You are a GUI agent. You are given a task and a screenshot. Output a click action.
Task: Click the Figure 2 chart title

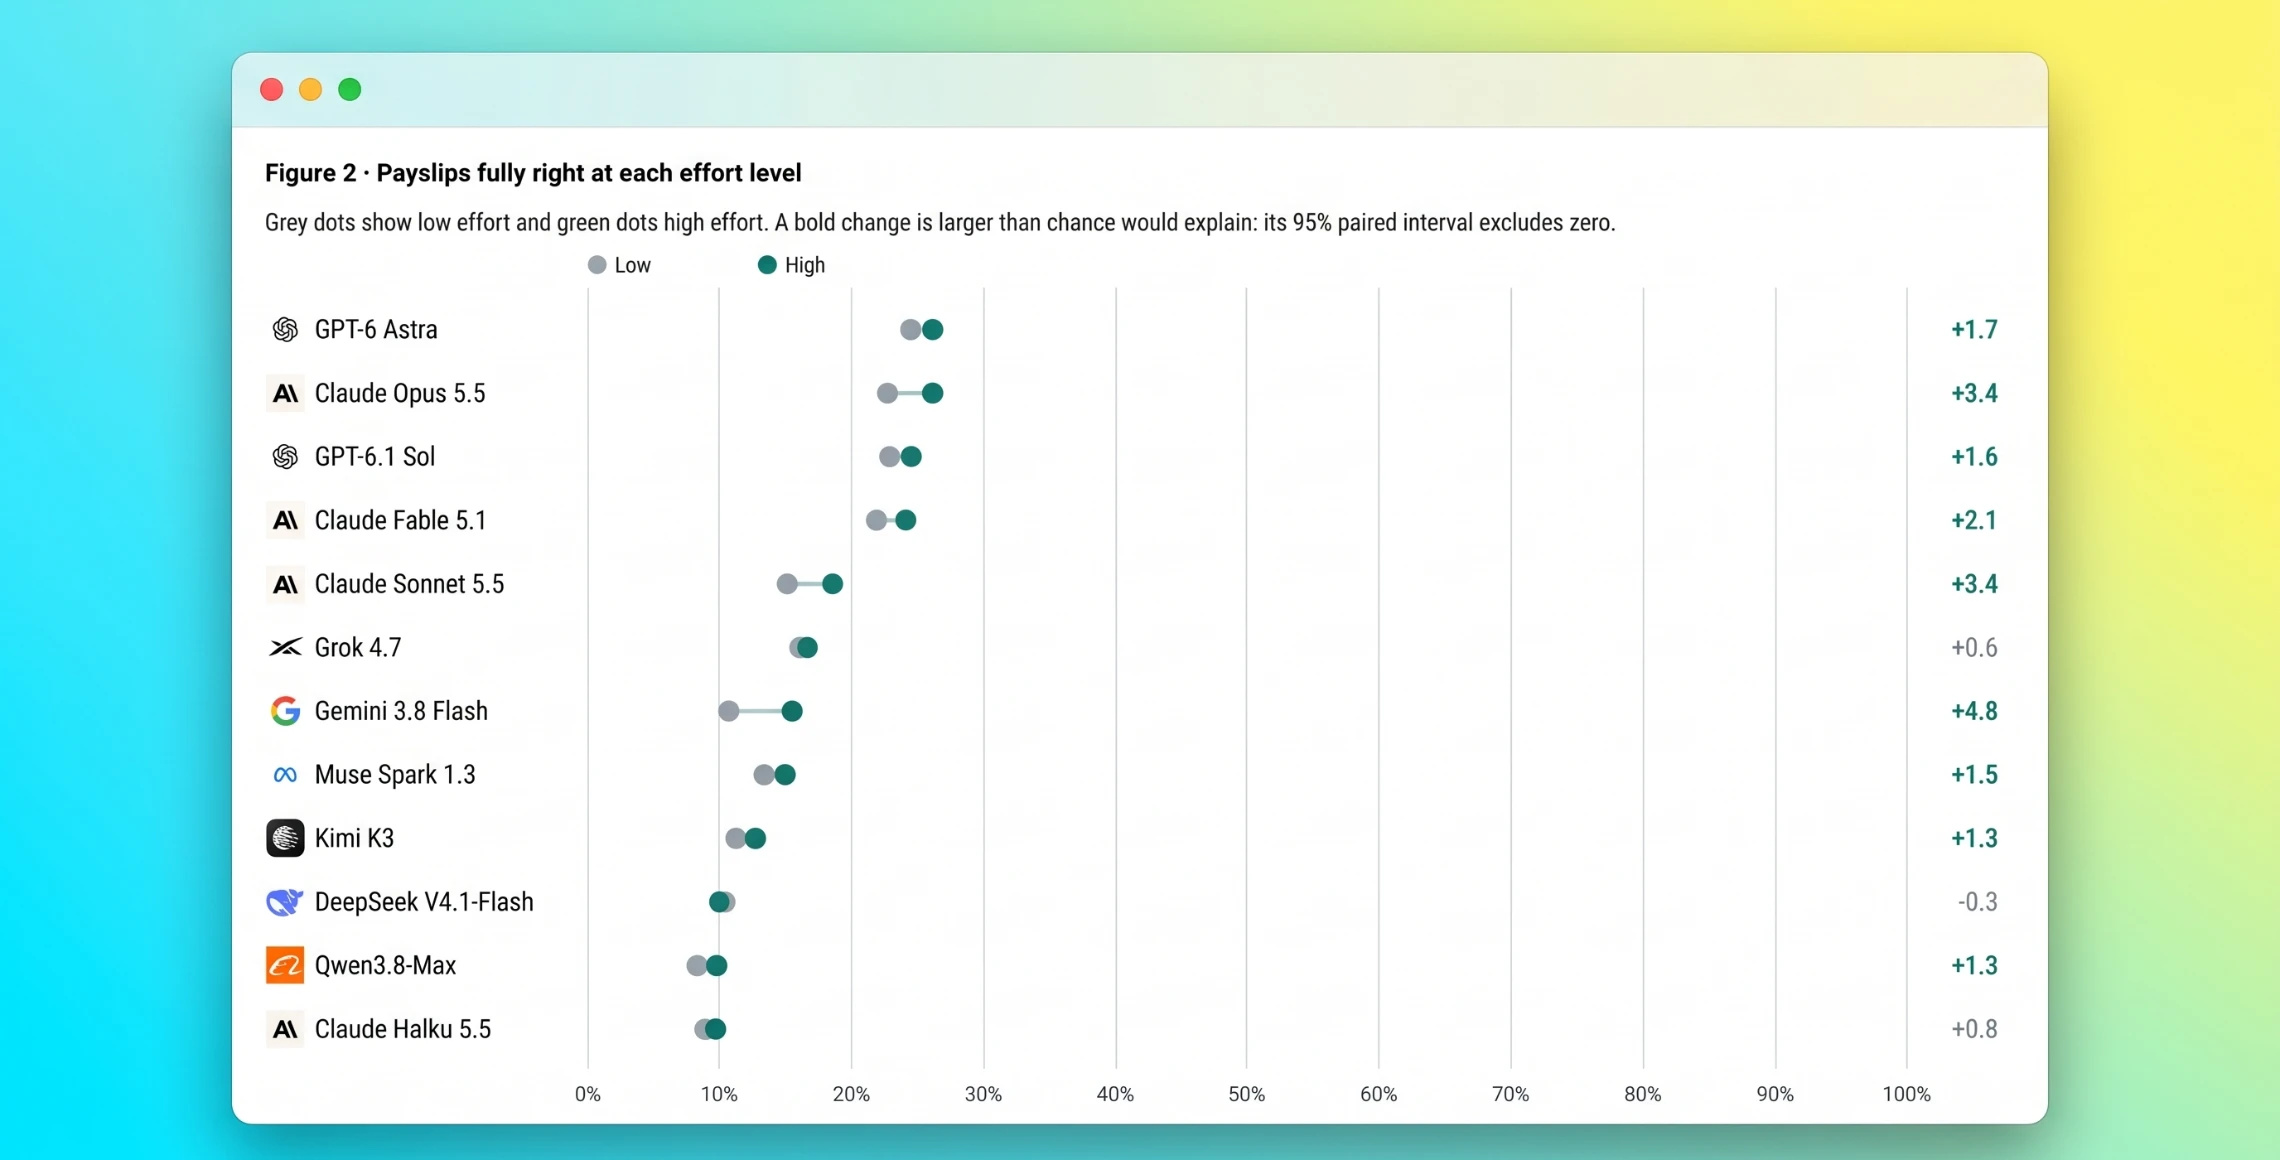tap(533, 173)
